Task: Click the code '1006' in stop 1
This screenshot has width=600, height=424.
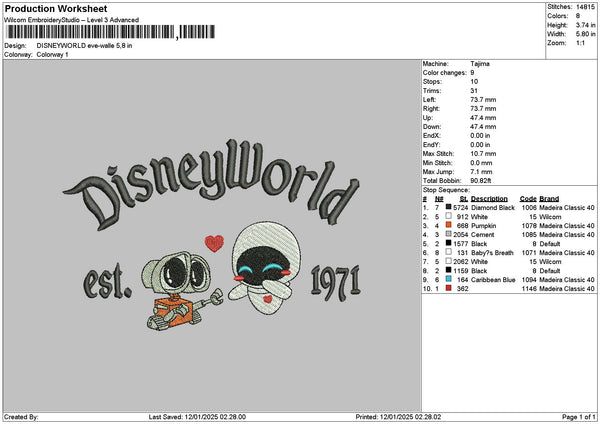Action: click(x=529, y=207)
